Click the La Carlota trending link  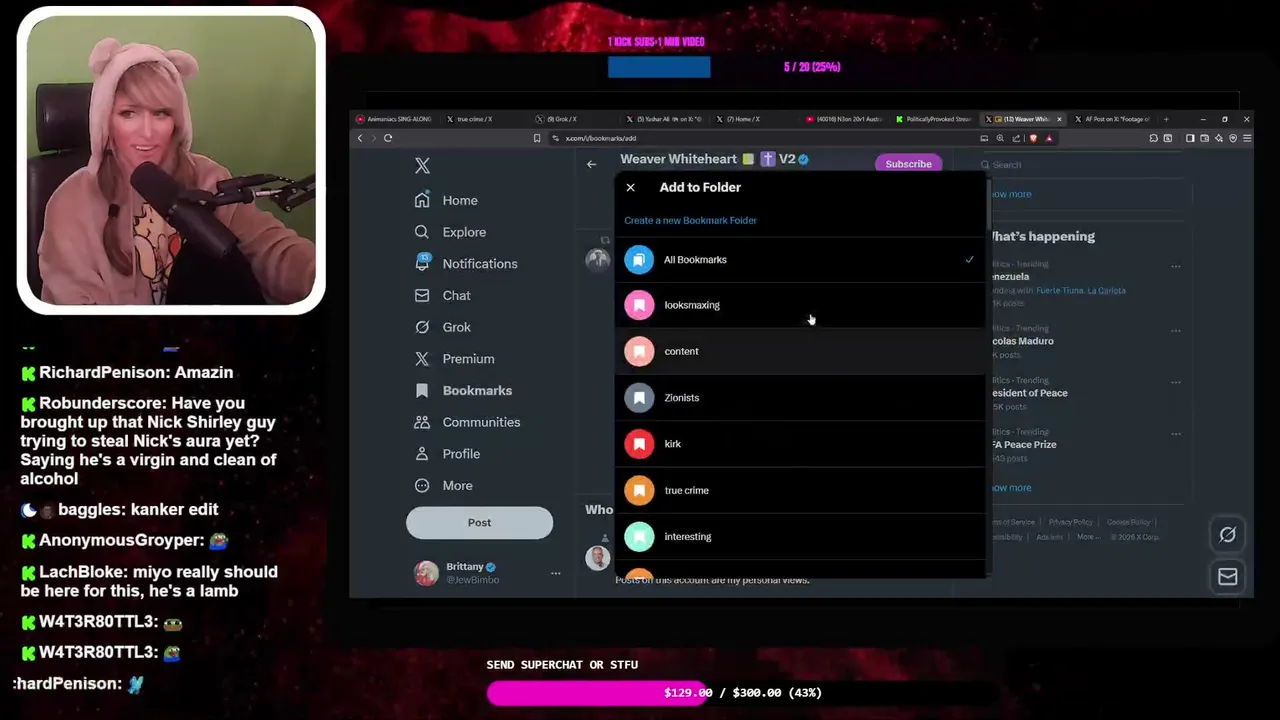click(x=1106, y=290)
